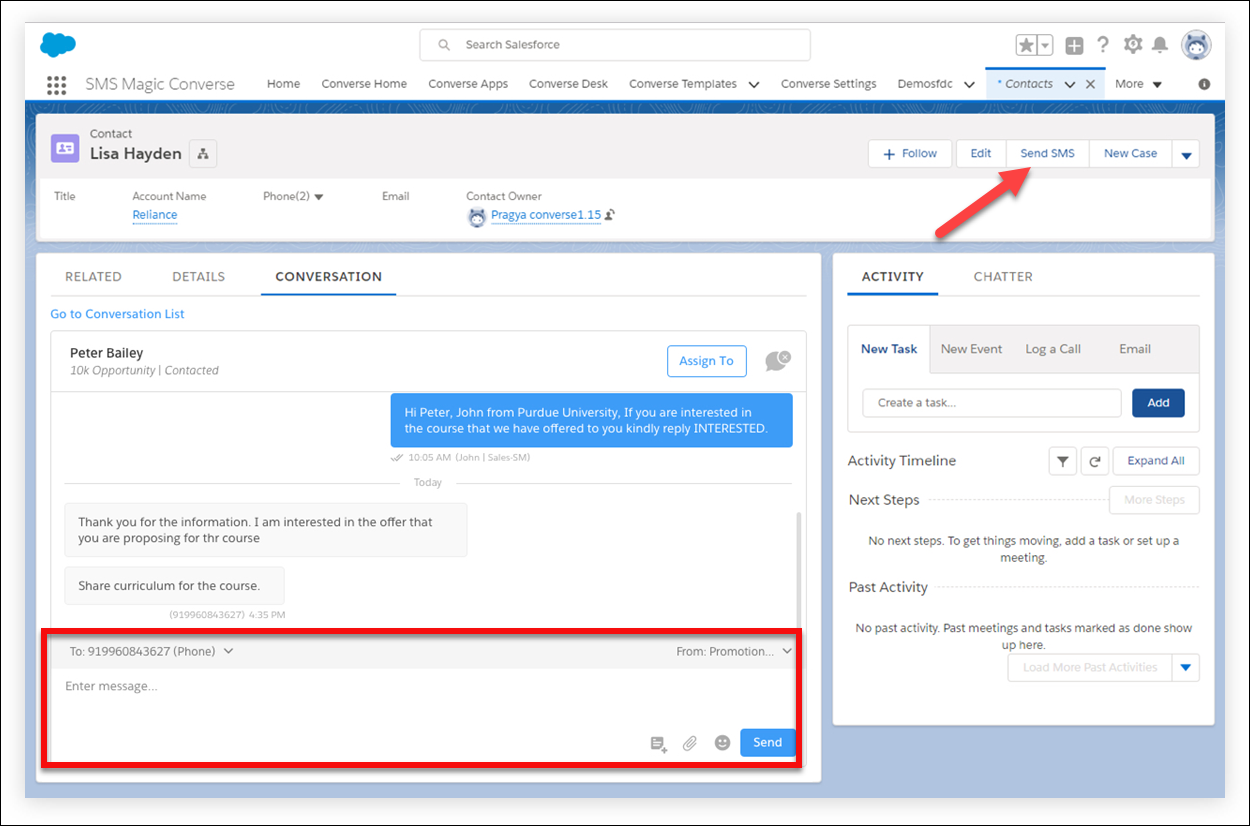Filter the activity timeline
The image size is (1250, 826).
(x=1062, y=461)
